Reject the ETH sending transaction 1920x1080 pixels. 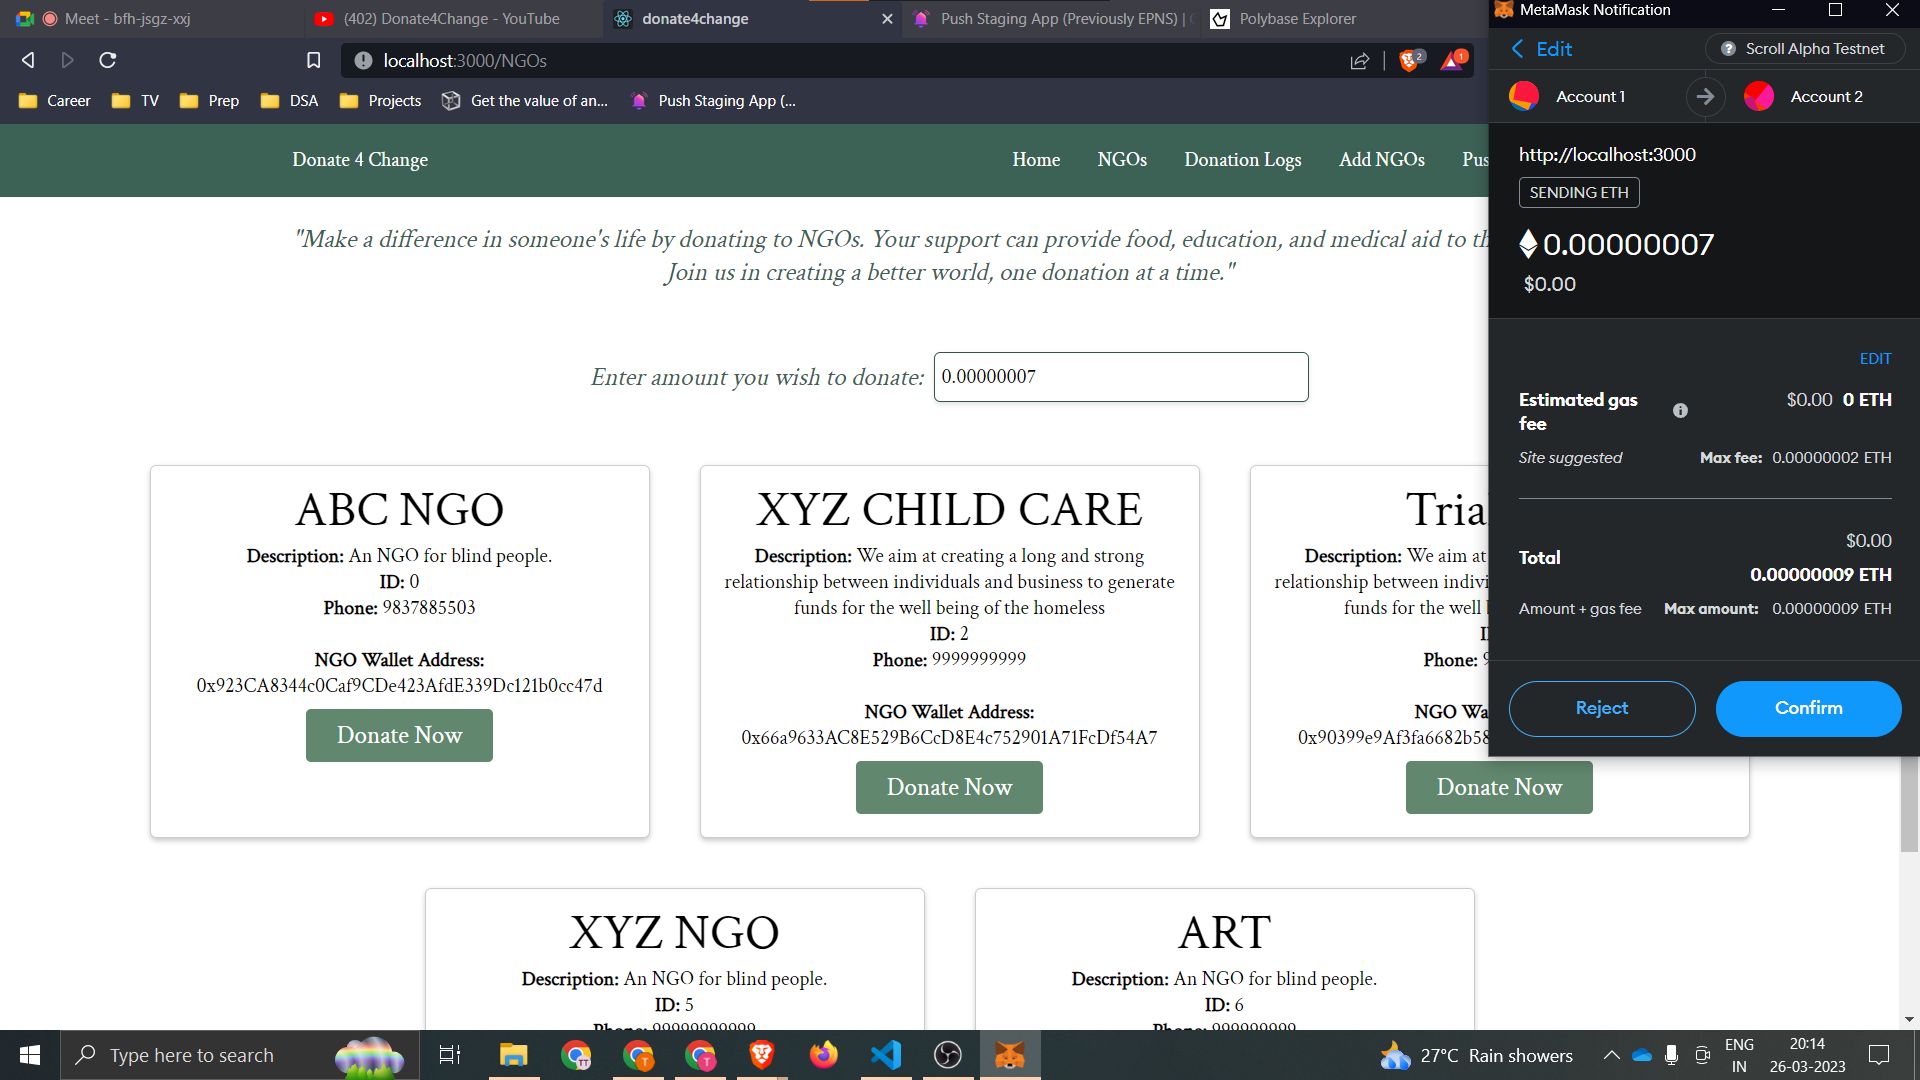coord(1601,708)
